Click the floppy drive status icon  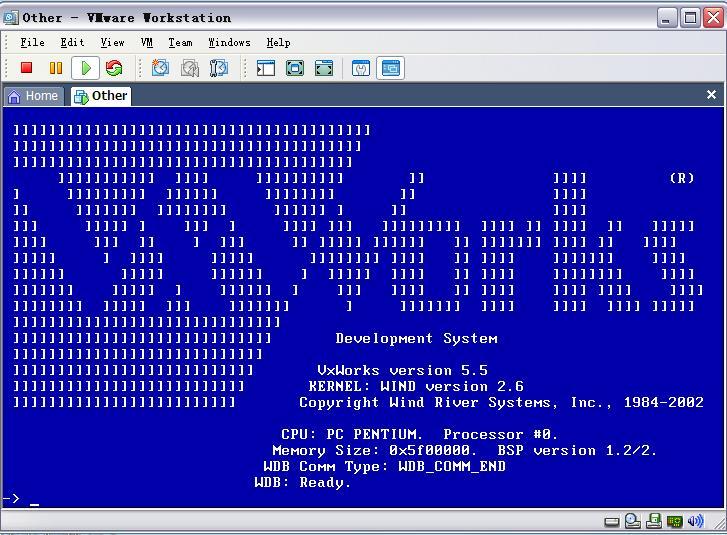pos(654,522)
